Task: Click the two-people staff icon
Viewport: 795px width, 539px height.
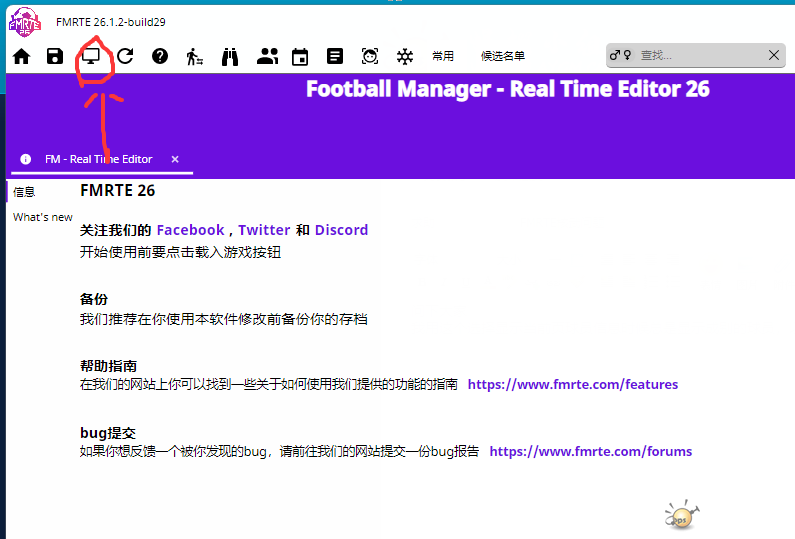Action: point(267,57)
